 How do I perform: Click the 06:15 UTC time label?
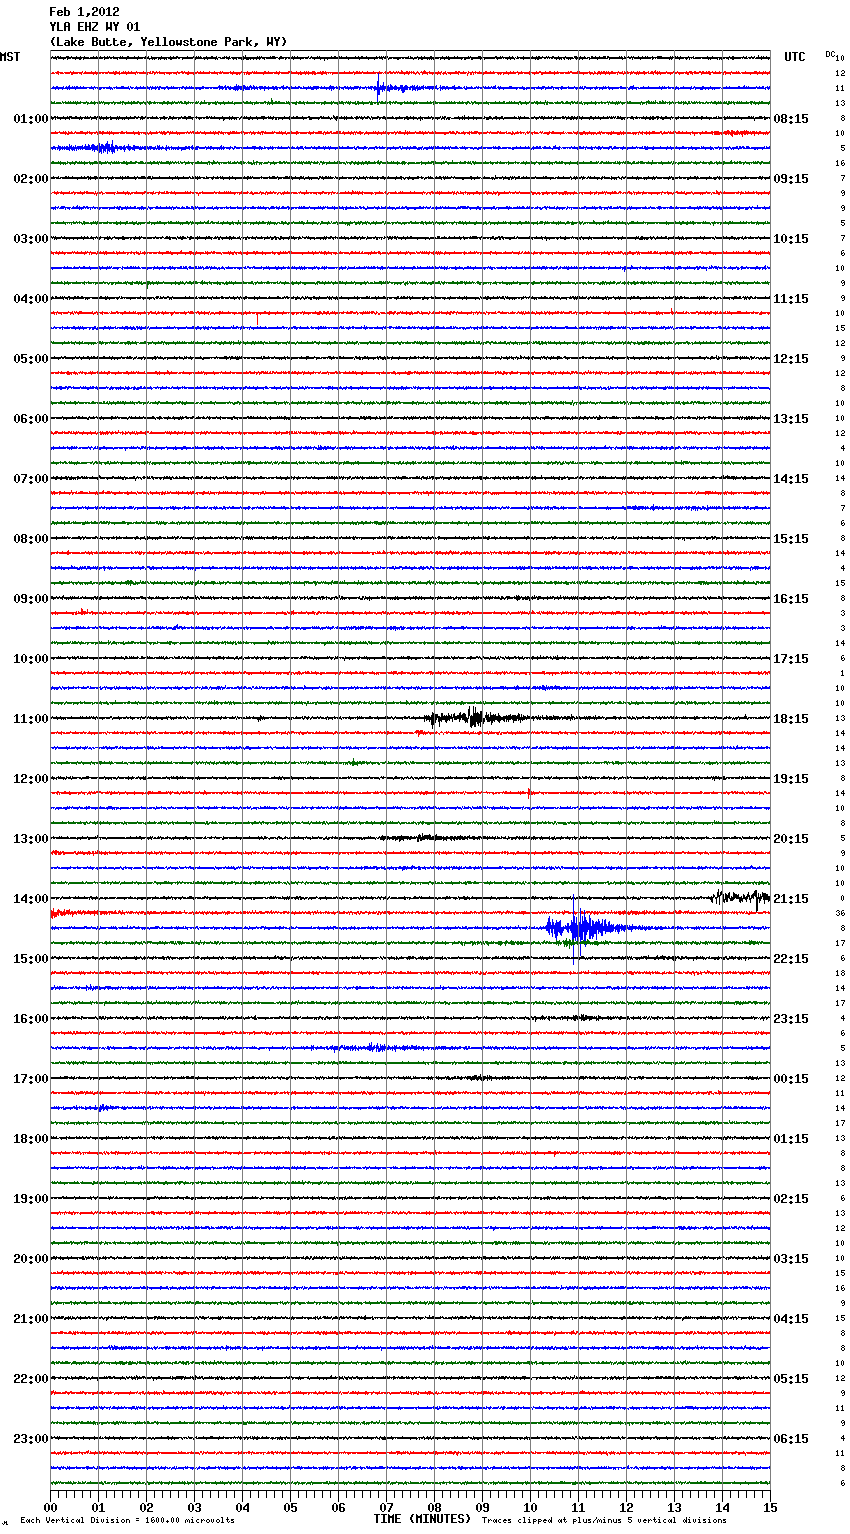click(x=791, y=1439)
